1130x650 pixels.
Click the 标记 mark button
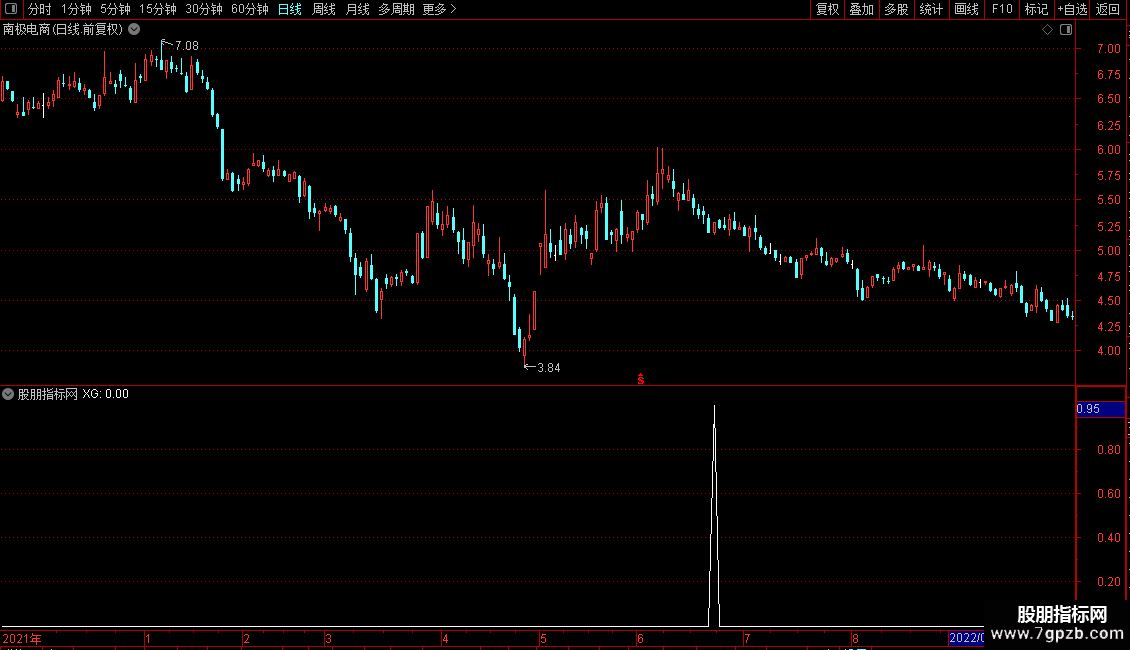coord(1036,9)
